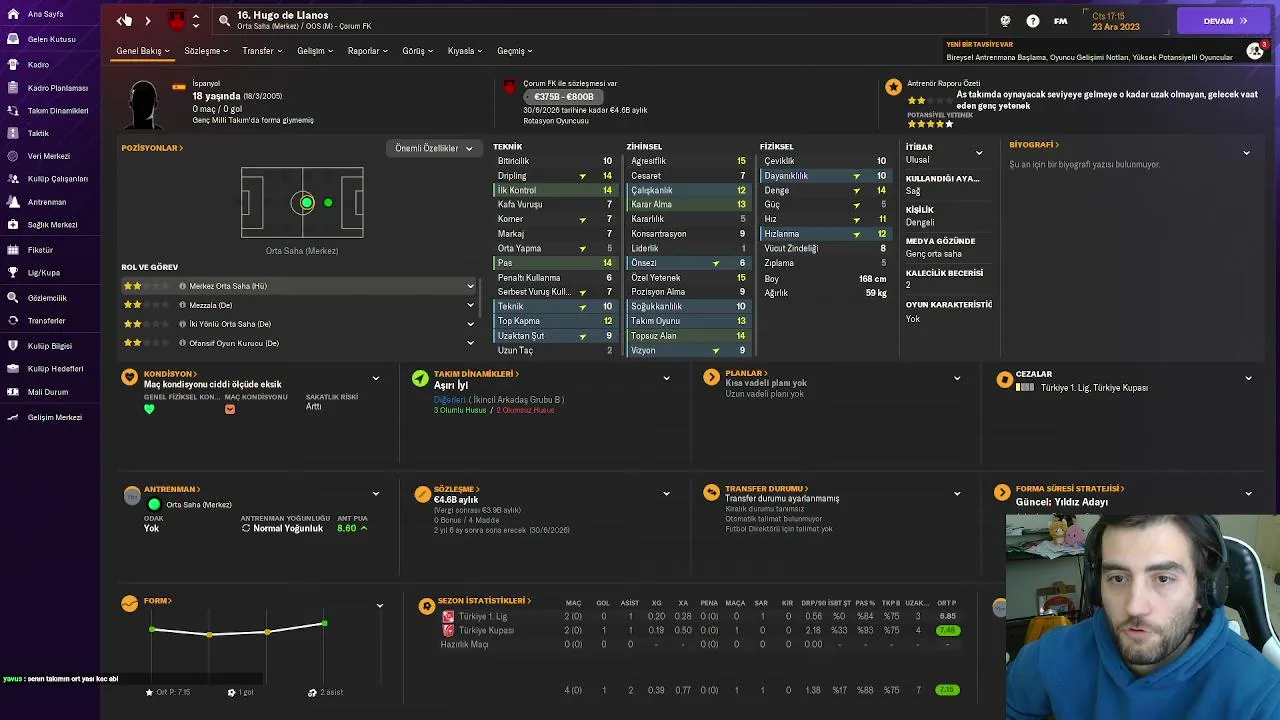Expand Mezzala (De) role row
This screenshot has width=1280, height=720.
[x=470, y=305]
